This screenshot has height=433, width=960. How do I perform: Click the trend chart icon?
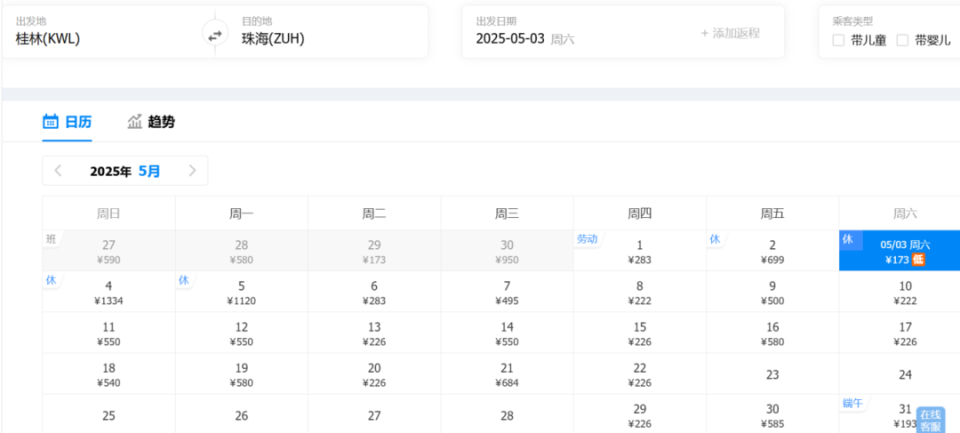(135, 121)
